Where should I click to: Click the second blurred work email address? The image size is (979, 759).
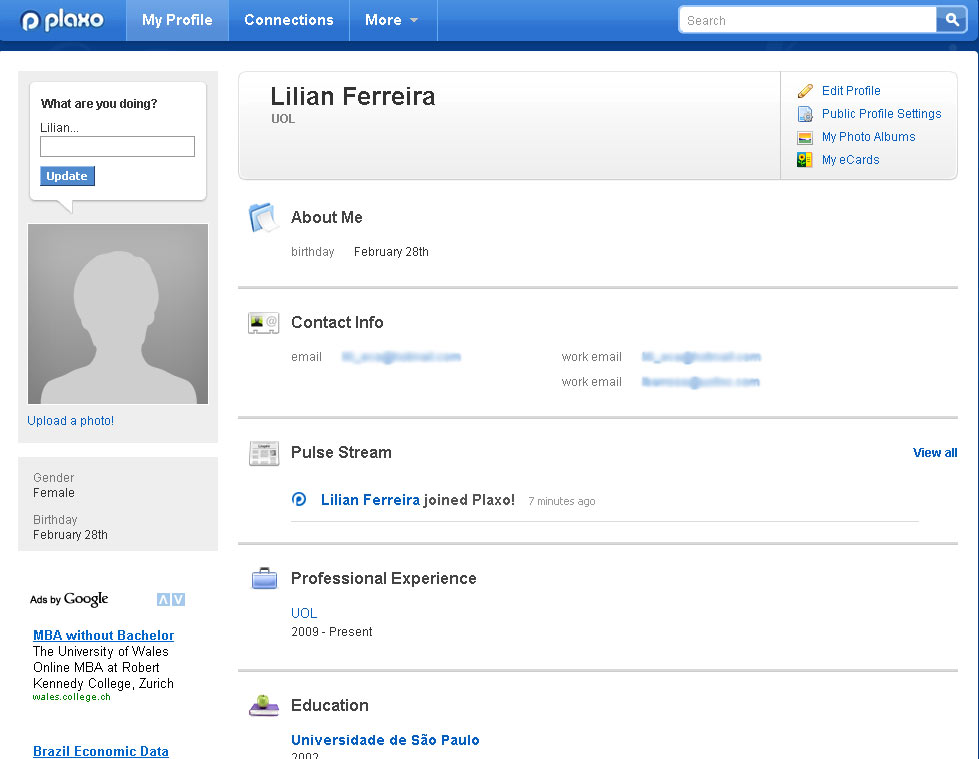pyautogui.click(x=701, y=382)
